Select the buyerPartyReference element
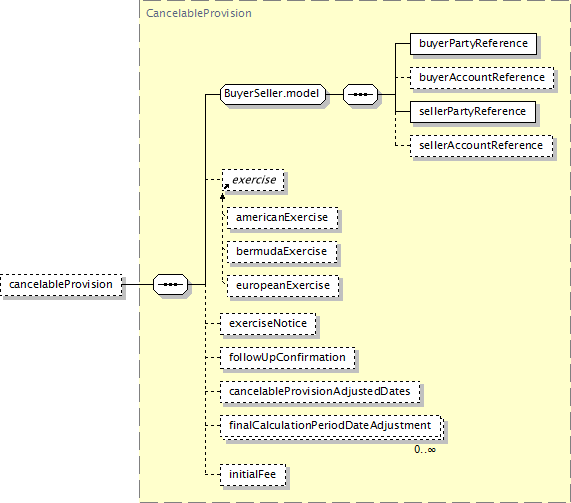Image resolution: width=571 pixels, height=503 pixels. pyautogui.click(x=473, y=44)
